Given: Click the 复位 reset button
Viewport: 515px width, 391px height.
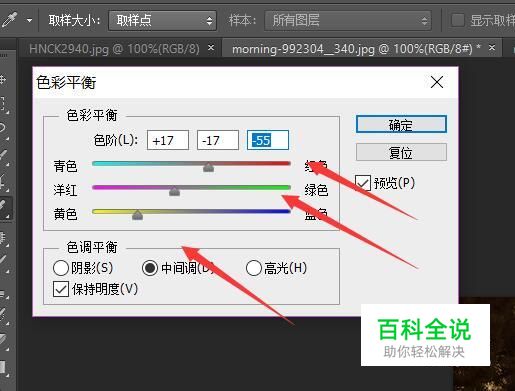Looking at the screenshot, I should pos(401,153).
